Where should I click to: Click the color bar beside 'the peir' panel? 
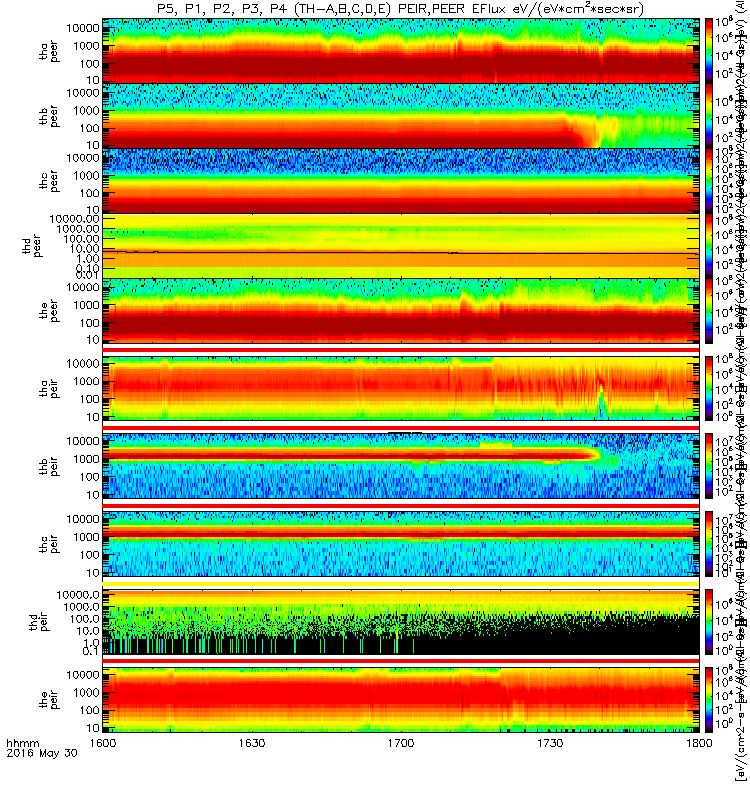pos(709,699)
